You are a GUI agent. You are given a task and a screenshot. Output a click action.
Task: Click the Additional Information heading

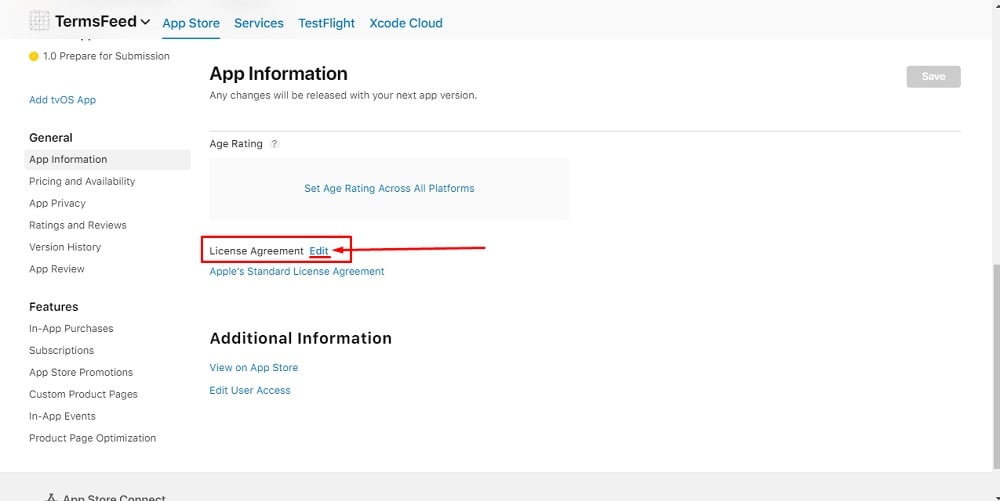300,338
